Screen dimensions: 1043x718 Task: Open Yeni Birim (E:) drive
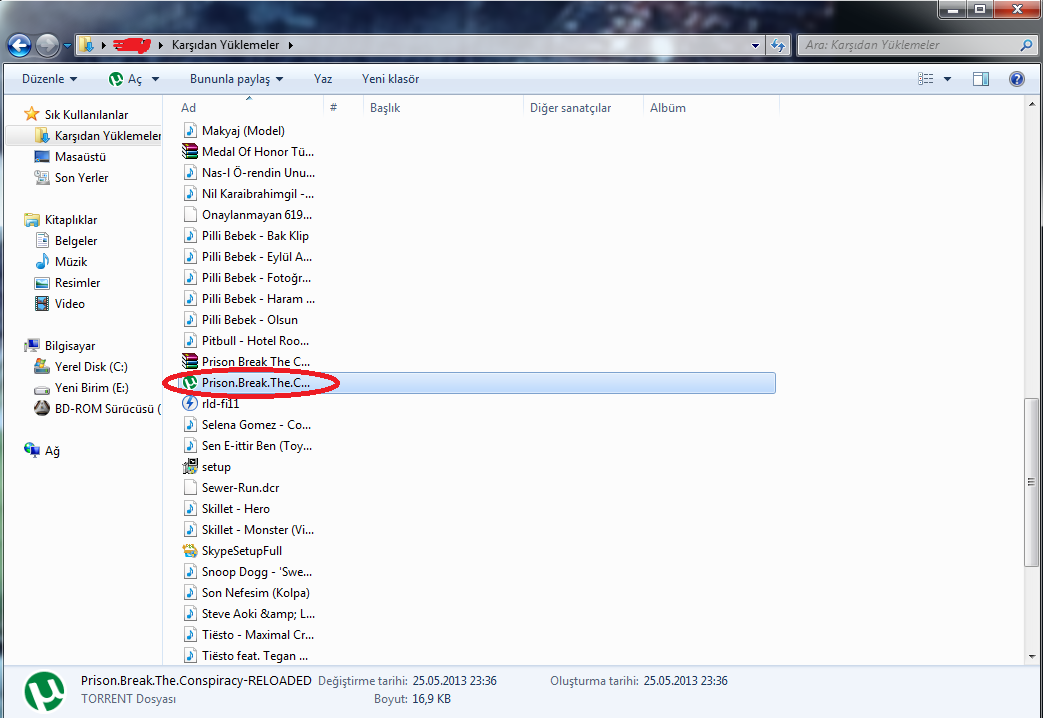(81, 388)
